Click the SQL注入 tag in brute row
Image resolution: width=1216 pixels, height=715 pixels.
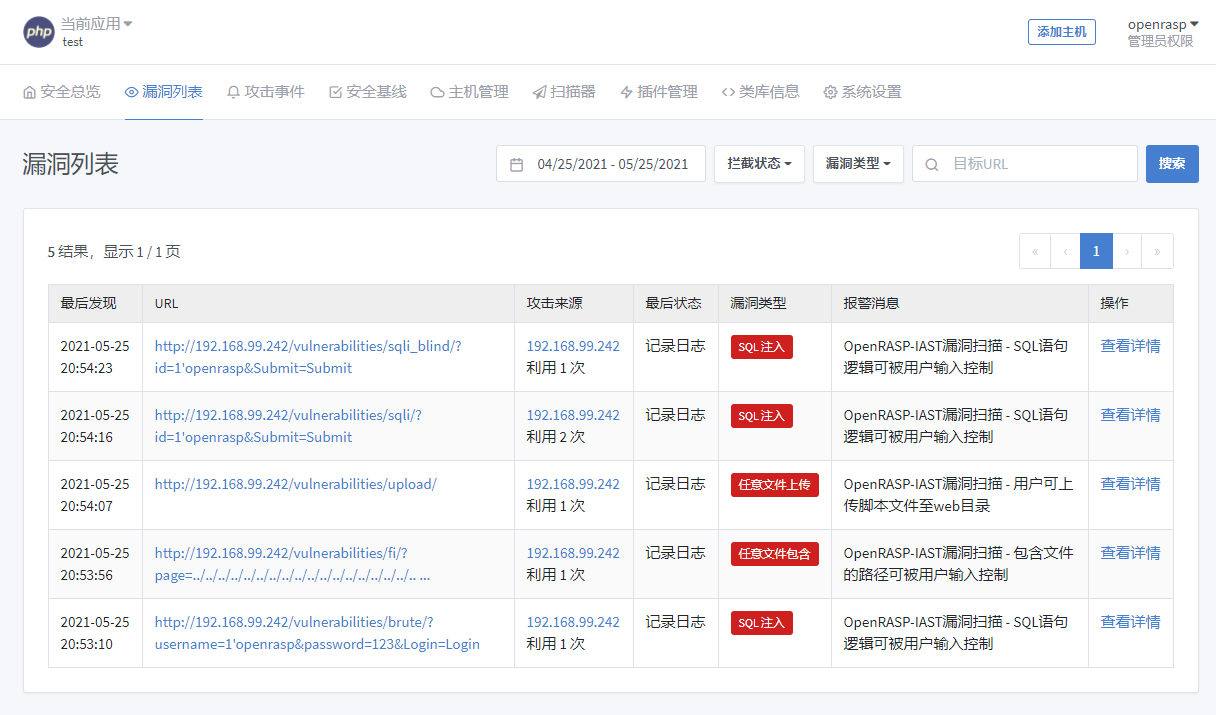762,623
